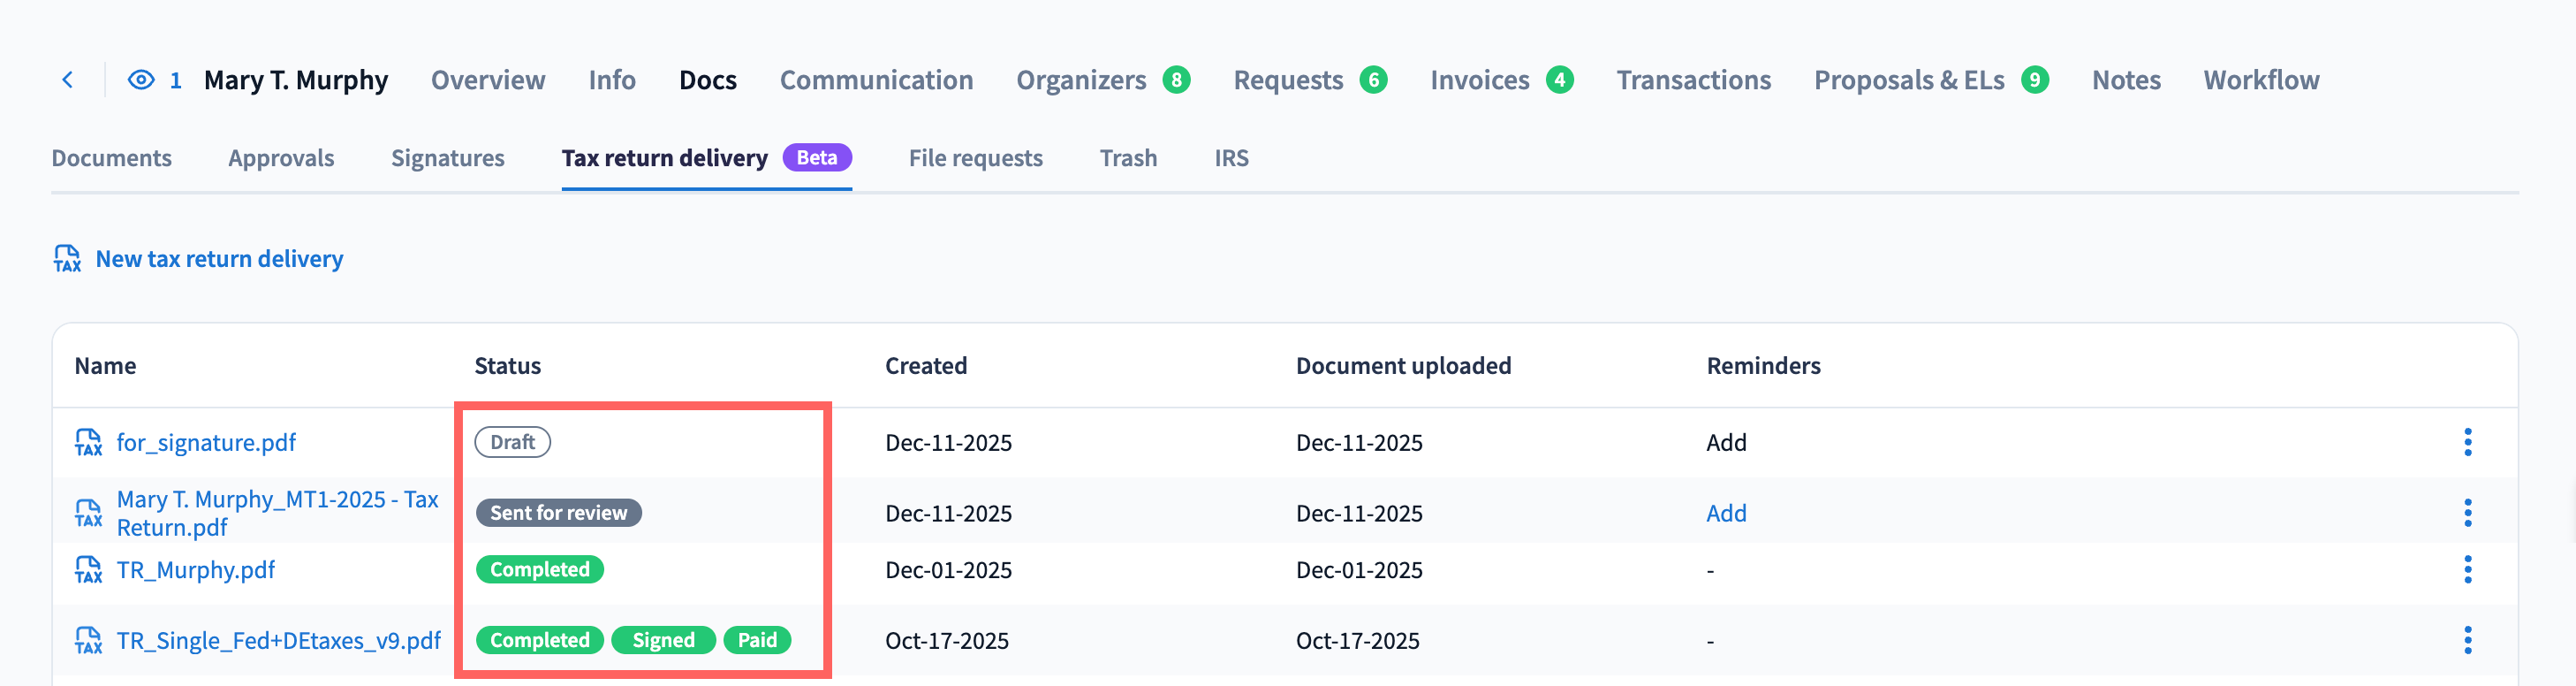Click the Draft status badge
Viewport: 2576px width, 686px height.
pyautogui.click(x=512, y=442)
